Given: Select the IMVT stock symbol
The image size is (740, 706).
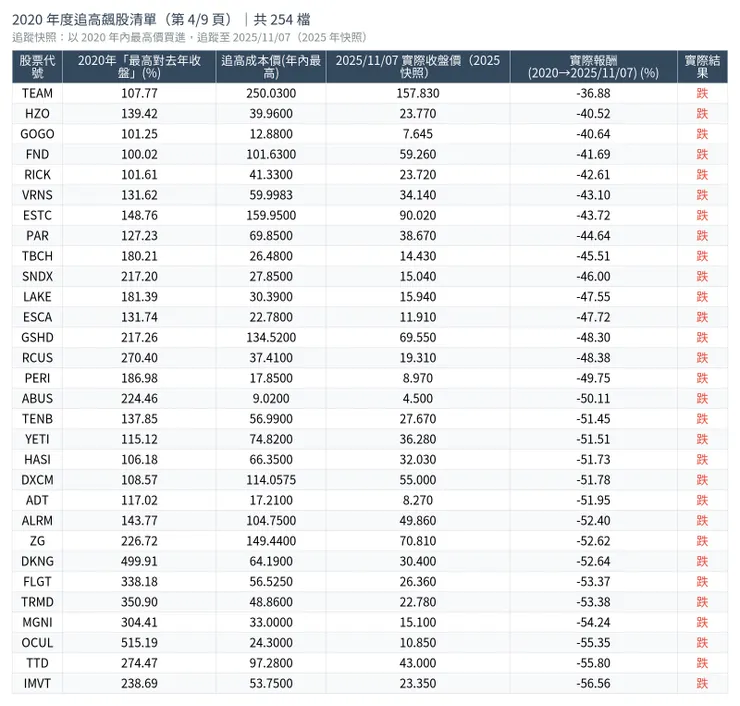Looking at the screenshot, I should point(37,683).
